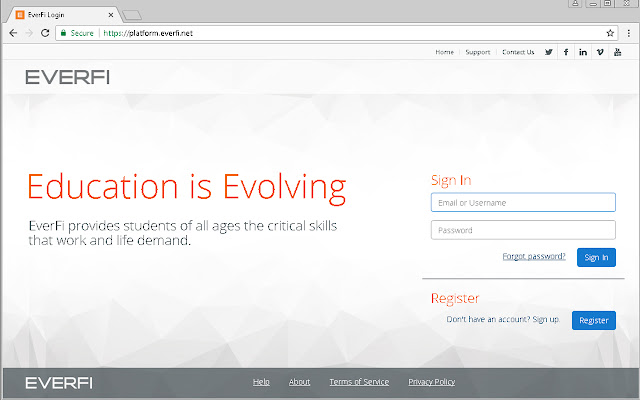Open the Help footer link
640x400 pixels.
[261, 382]
